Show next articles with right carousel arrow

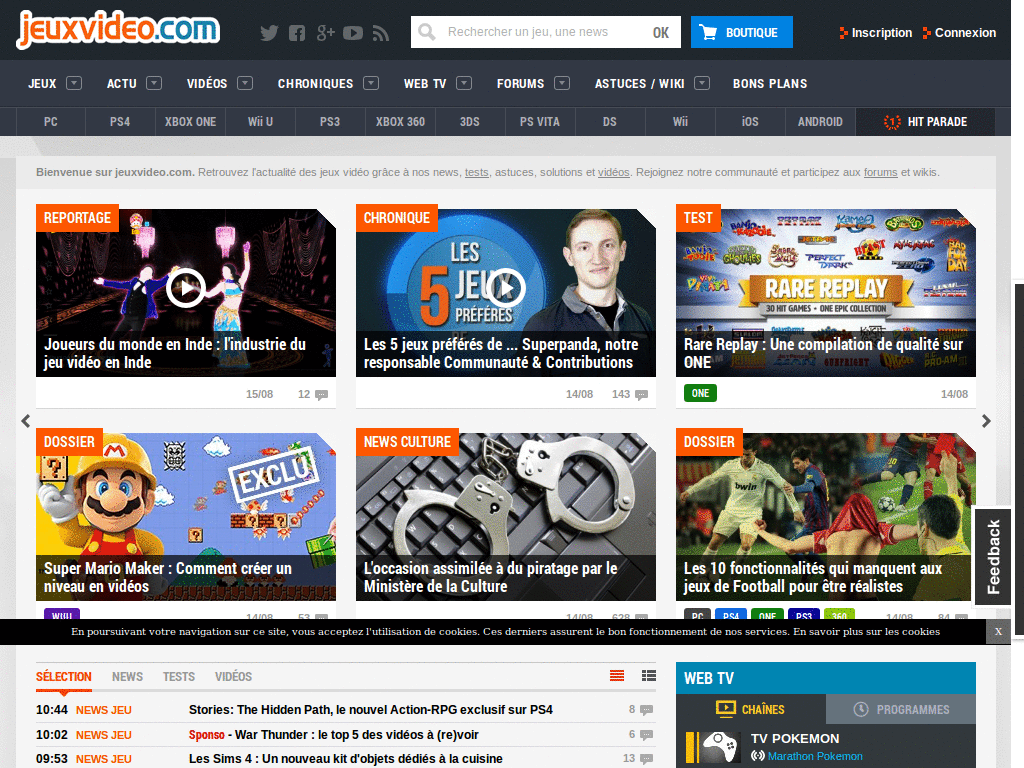986,421
